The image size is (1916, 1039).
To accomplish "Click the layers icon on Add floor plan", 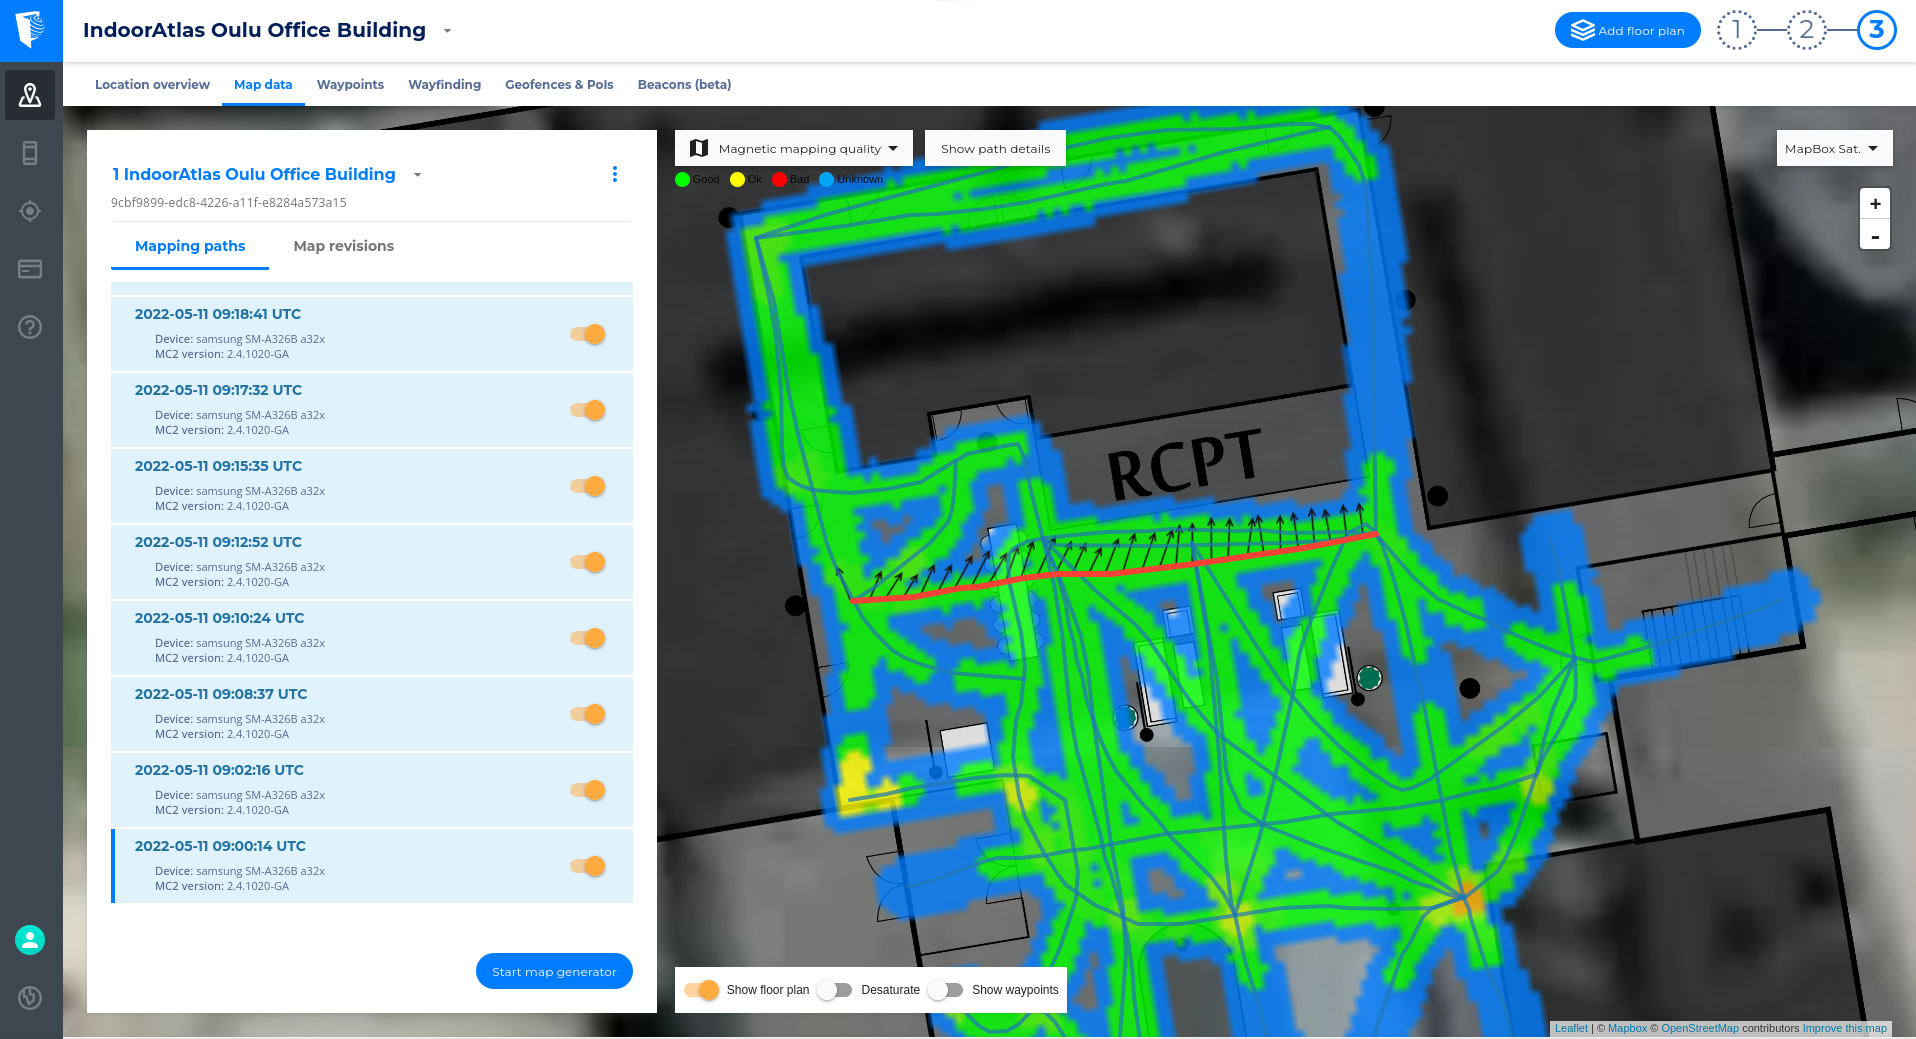I will point(1582,30).
